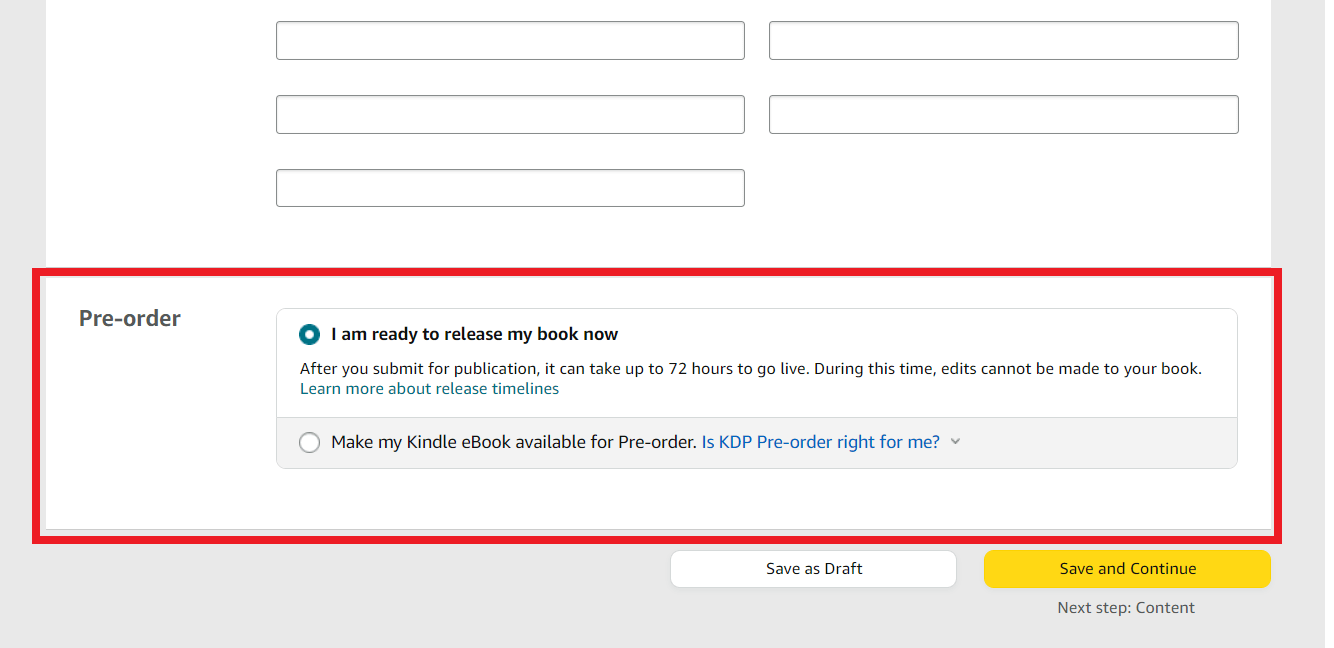Click the 'Next step: Content' label
The width and height of the screenshot is (1334, 648).
coord(1126,607)
